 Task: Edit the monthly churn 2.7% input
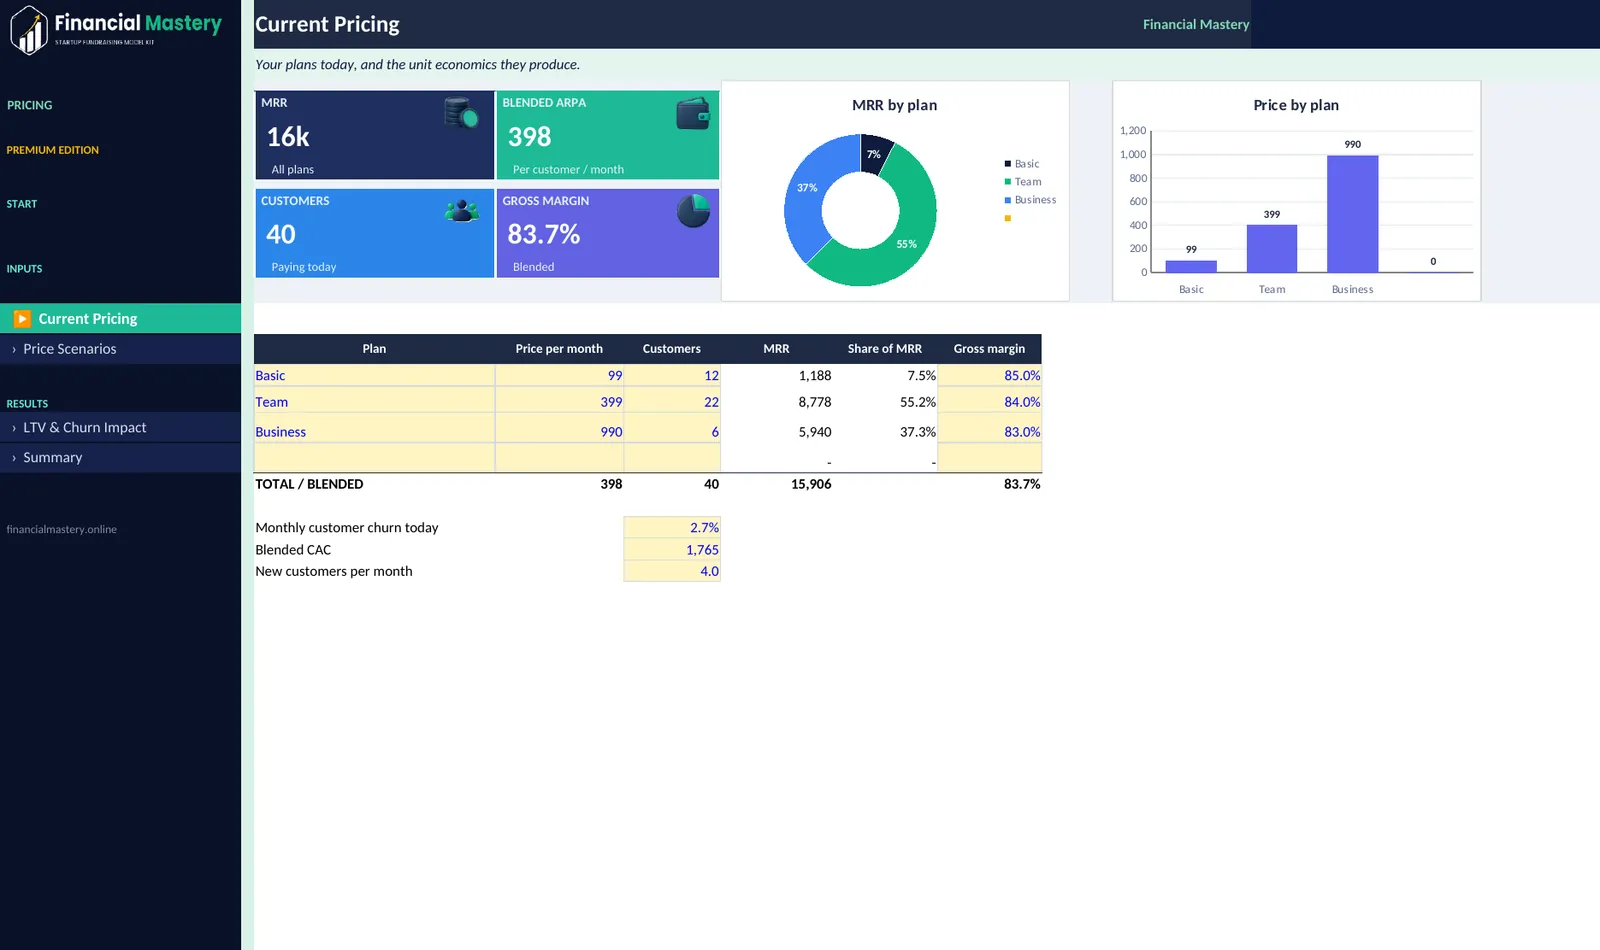coord(672,527)
